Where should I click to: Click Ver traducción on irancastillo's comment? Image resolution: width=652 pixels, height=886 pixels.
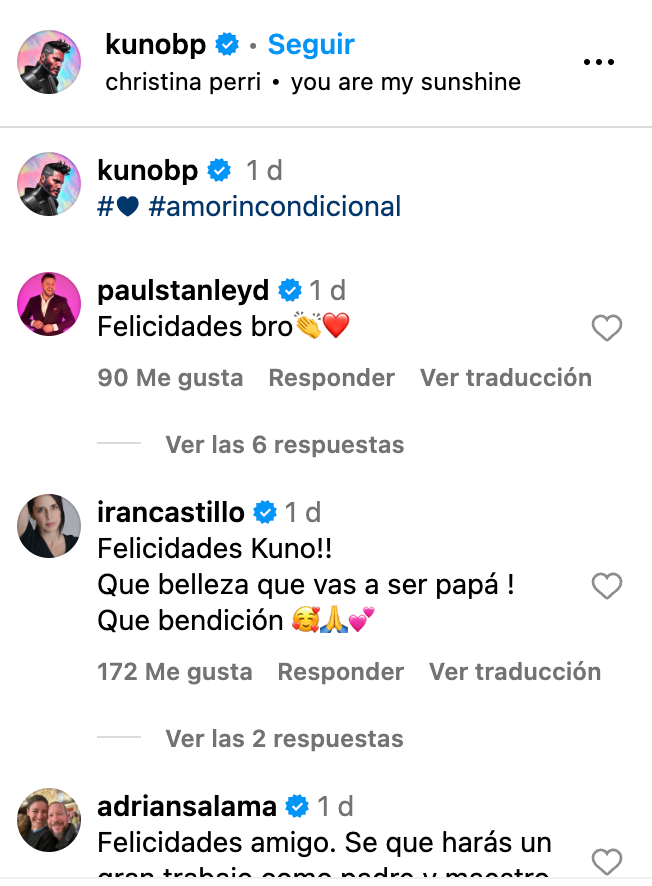click(515, 672)
